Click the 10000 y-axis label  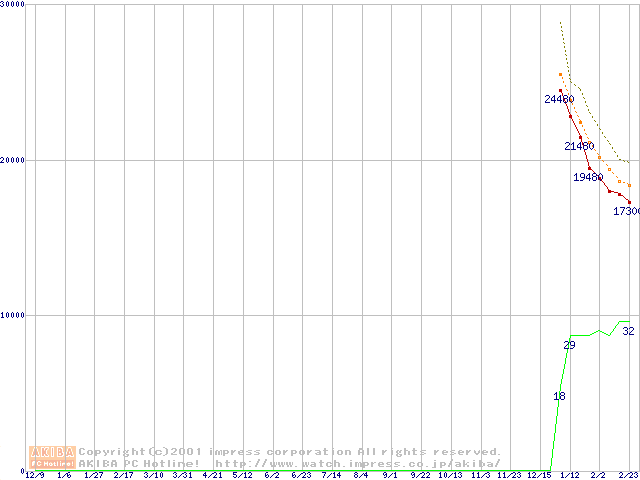[x=12, y=316]
